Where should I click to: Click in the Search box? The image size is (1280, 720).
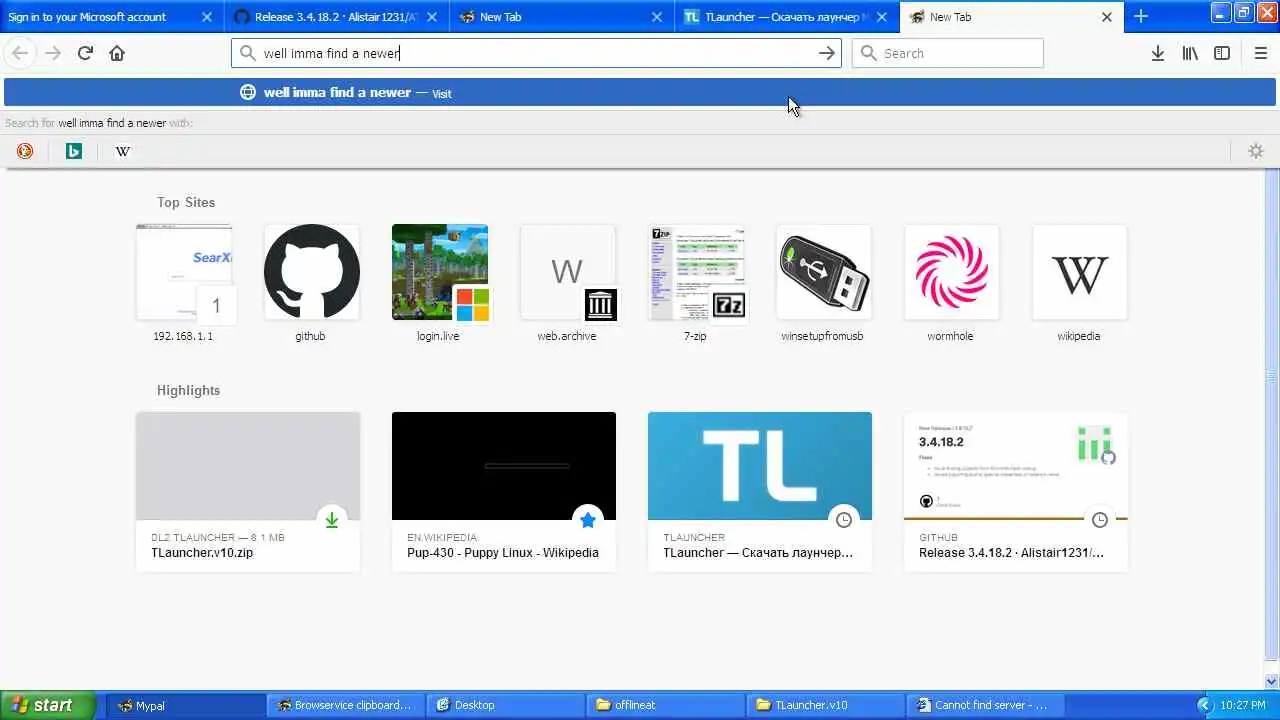click(x=947, y=53)
